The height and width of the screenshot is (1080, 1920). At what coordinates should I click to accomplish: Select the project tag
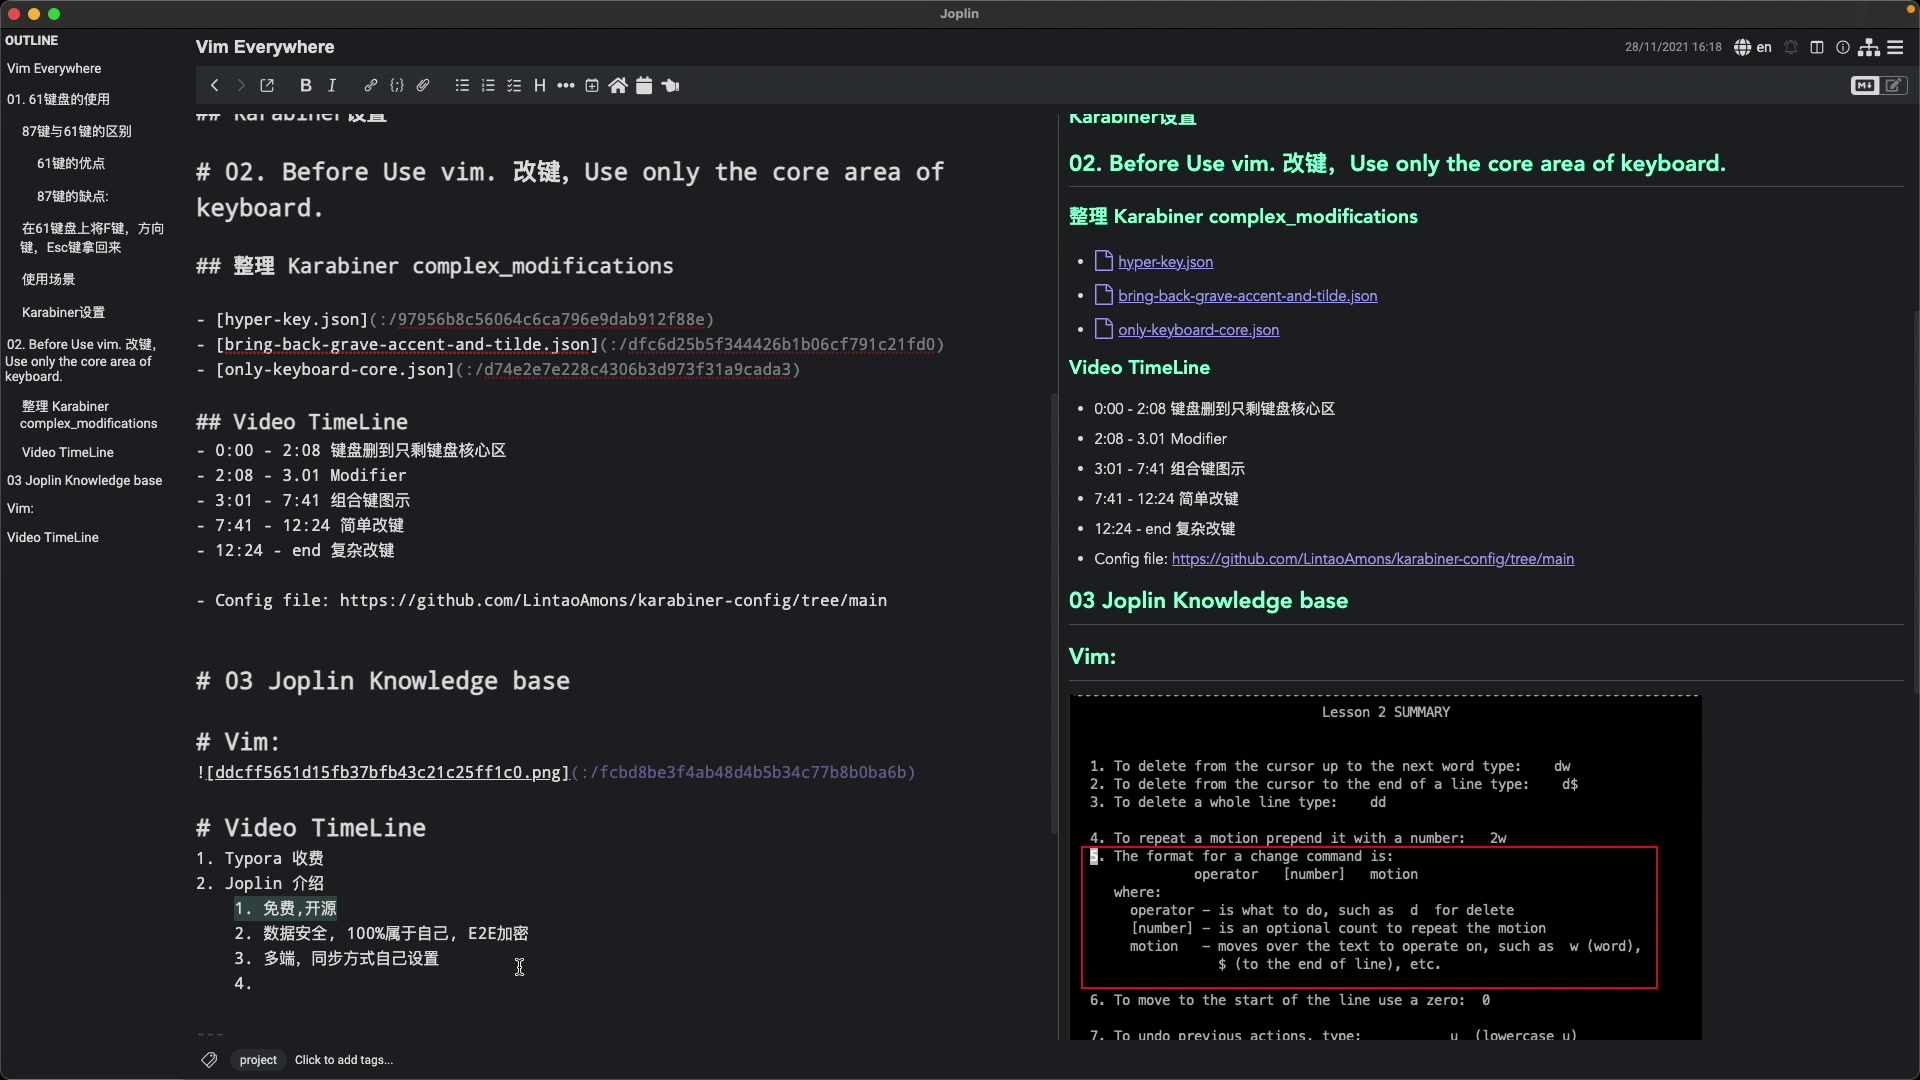[x=258, y=1060]
